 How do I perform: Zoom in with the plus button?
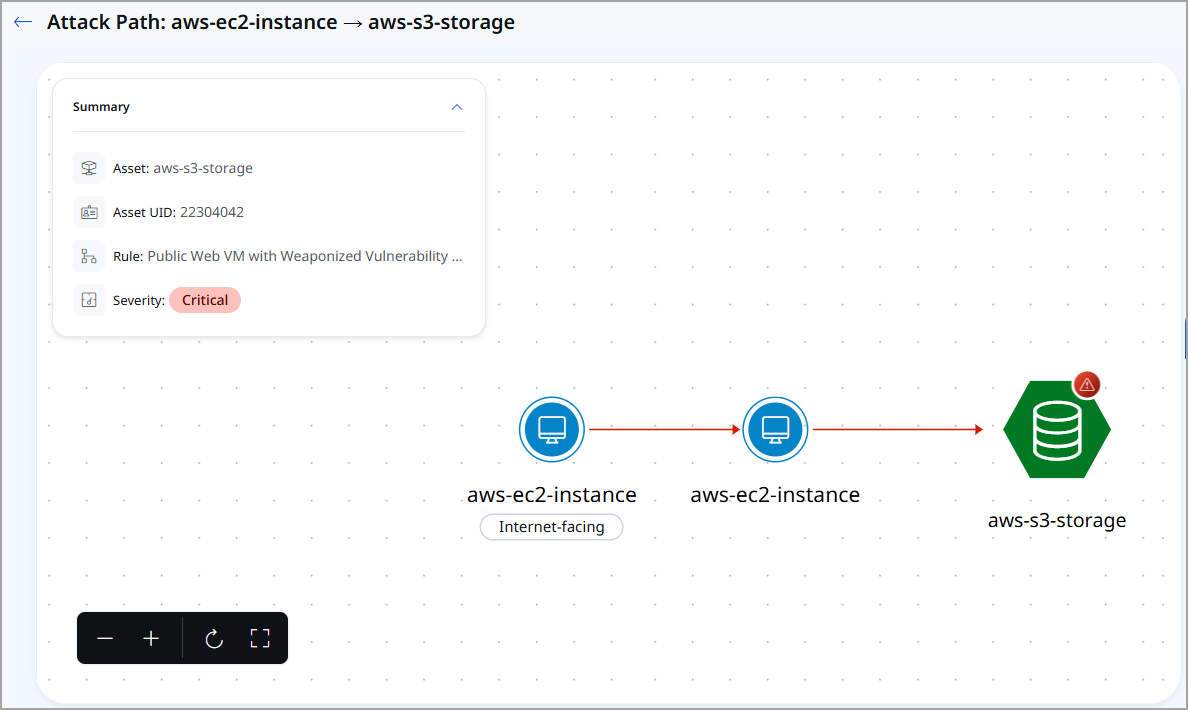click(151, 639)
